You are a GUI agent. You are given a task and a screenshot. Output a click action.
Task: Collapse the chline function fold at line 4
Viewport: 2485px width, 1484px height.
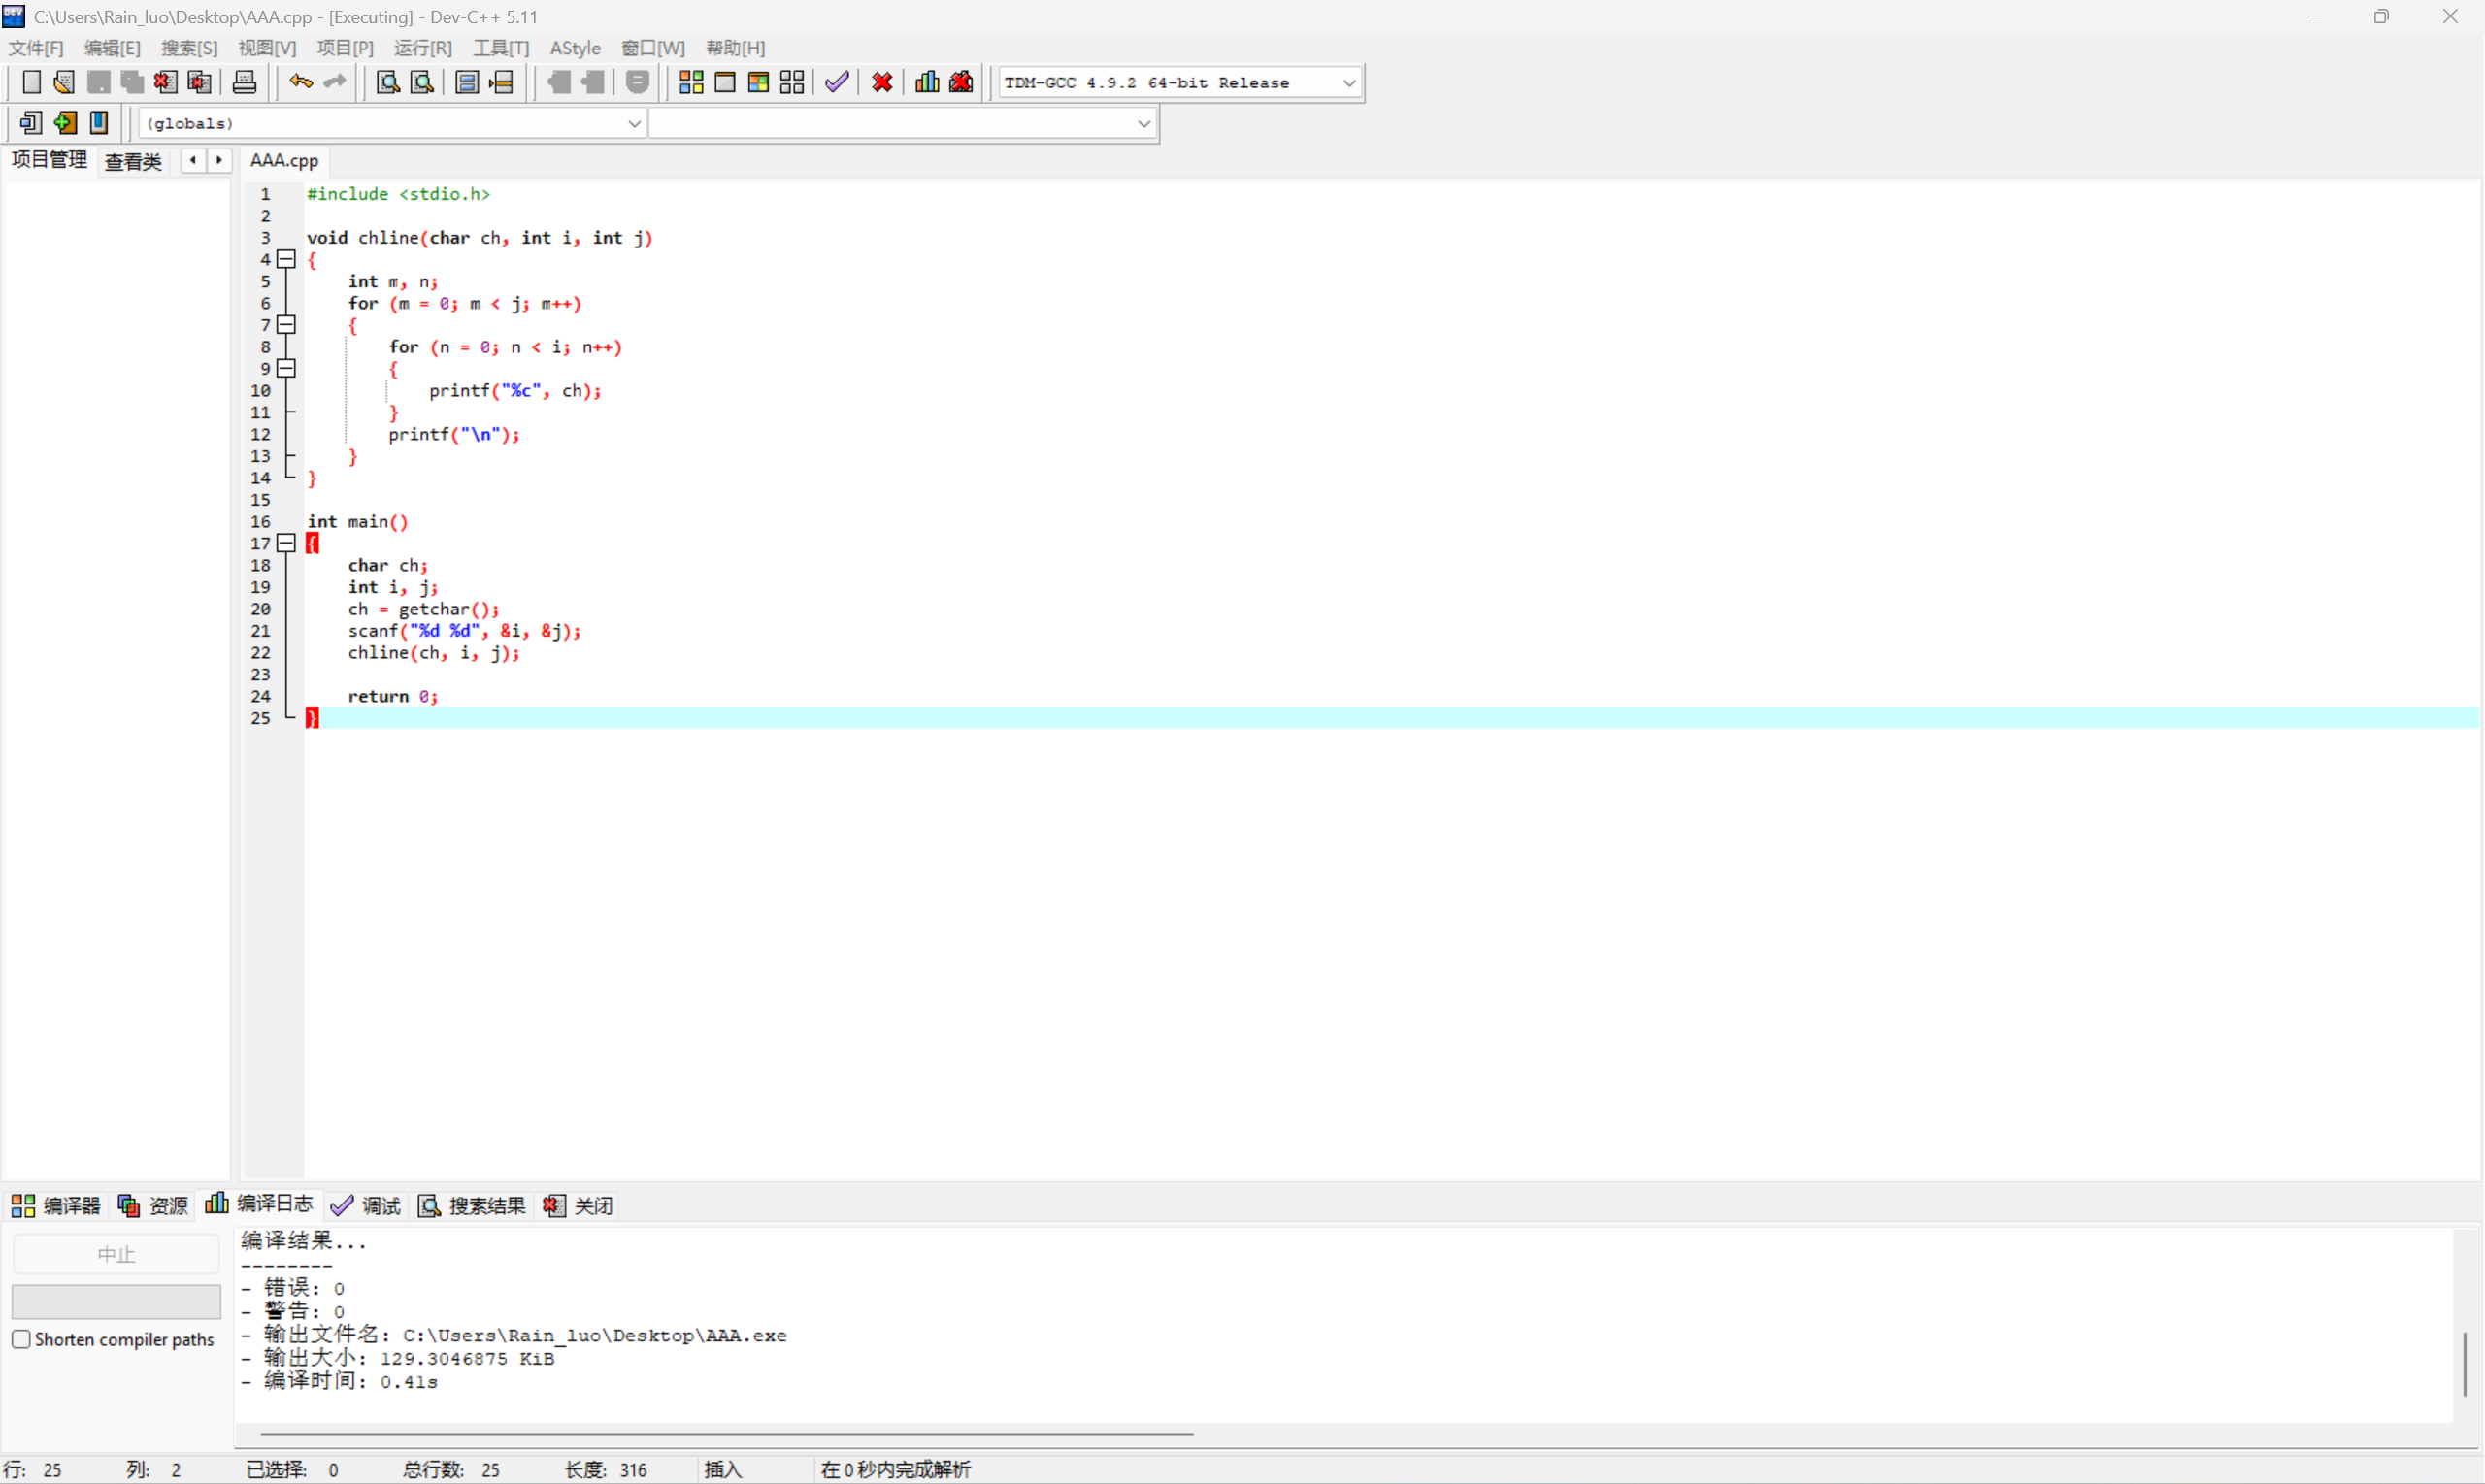[x=287, y=259]
